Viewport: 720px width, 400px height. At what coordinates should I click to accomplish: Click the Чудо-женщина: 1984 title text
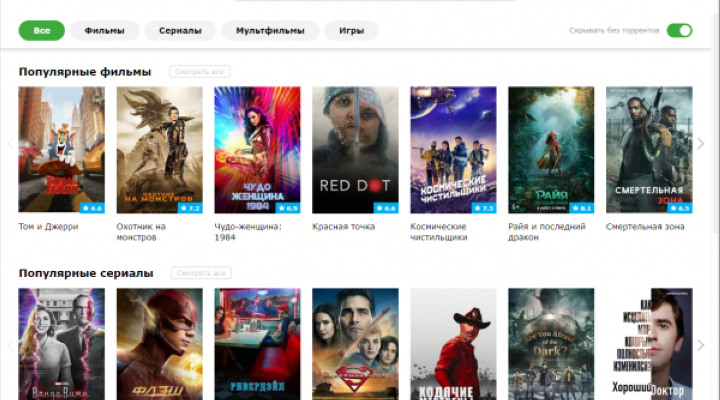click(x=248, y=232)
